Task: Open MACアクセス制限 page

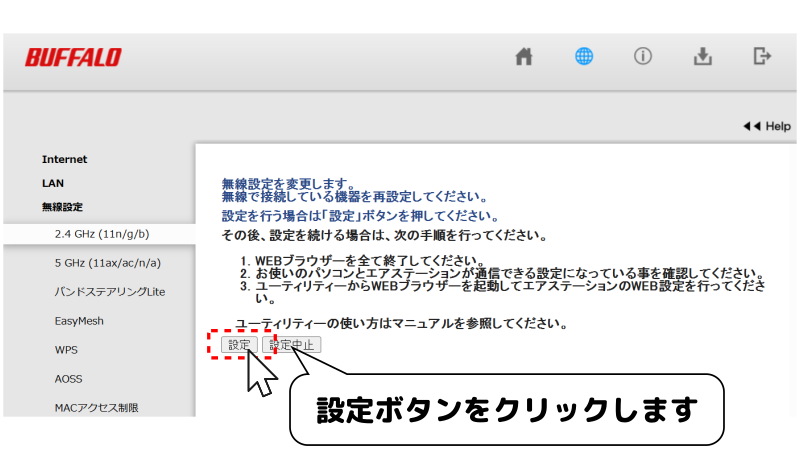Action: pyautogui.click(x=96, y=408)
